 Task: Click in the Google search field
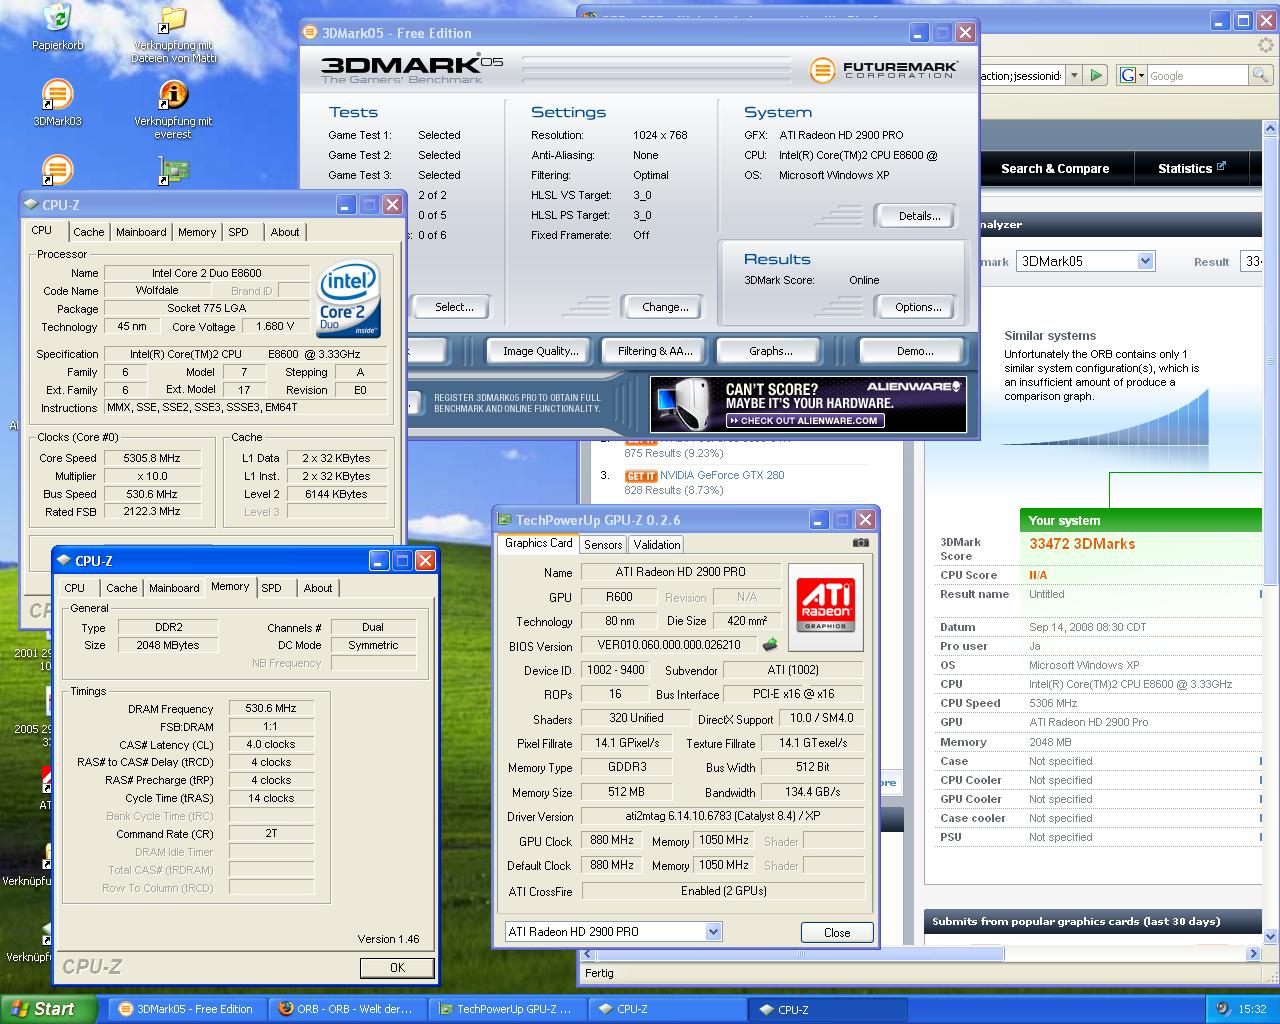1198,75
